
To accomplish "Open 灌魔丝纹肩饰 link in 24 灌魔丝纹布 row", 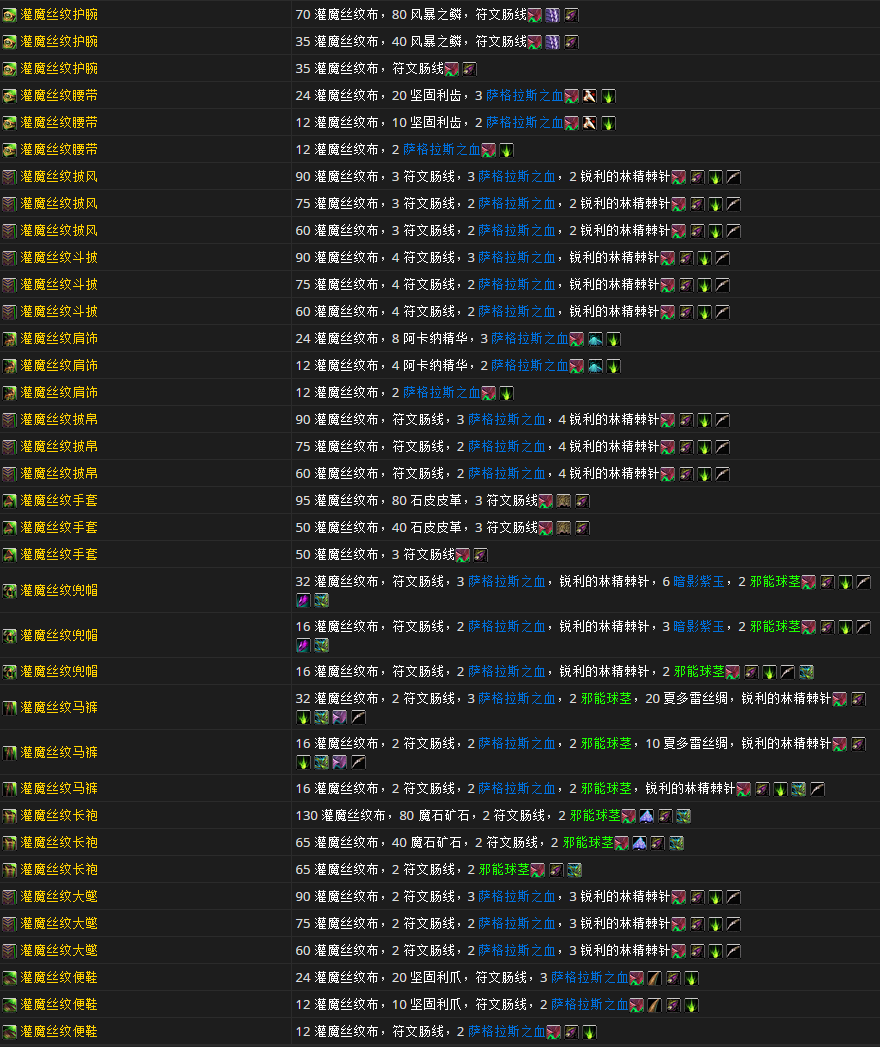I will (59, 339).
